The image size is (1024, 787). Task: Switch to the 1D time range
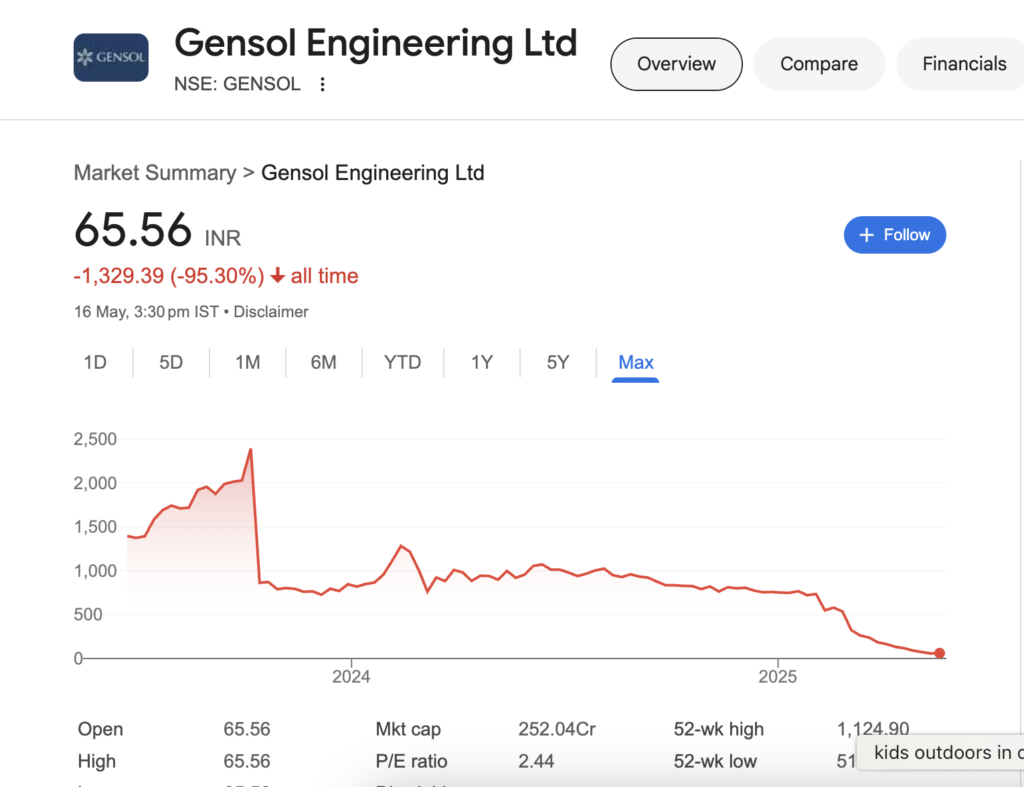tap(96, 362)
